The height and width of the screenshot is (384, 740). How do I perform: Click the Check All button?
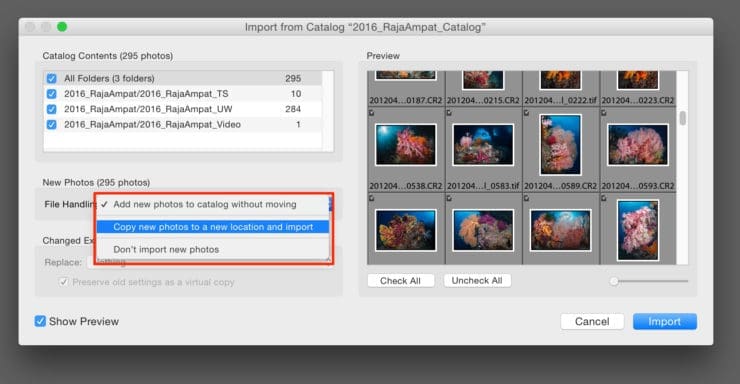point(400,281)
